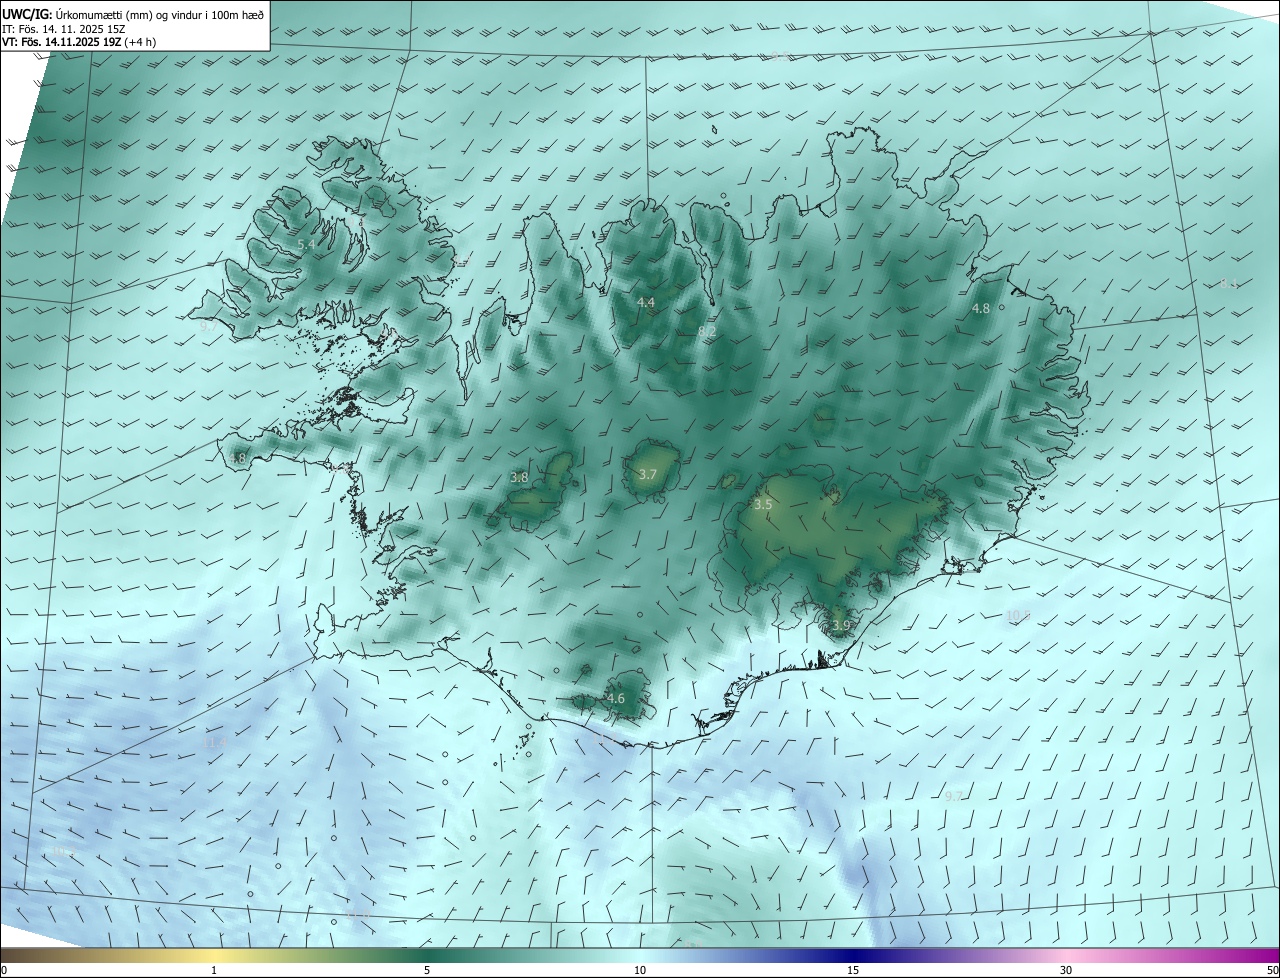Click the title 'Úrkomumætti (mm) og vindur í 100m hæð'

(159, 13)
